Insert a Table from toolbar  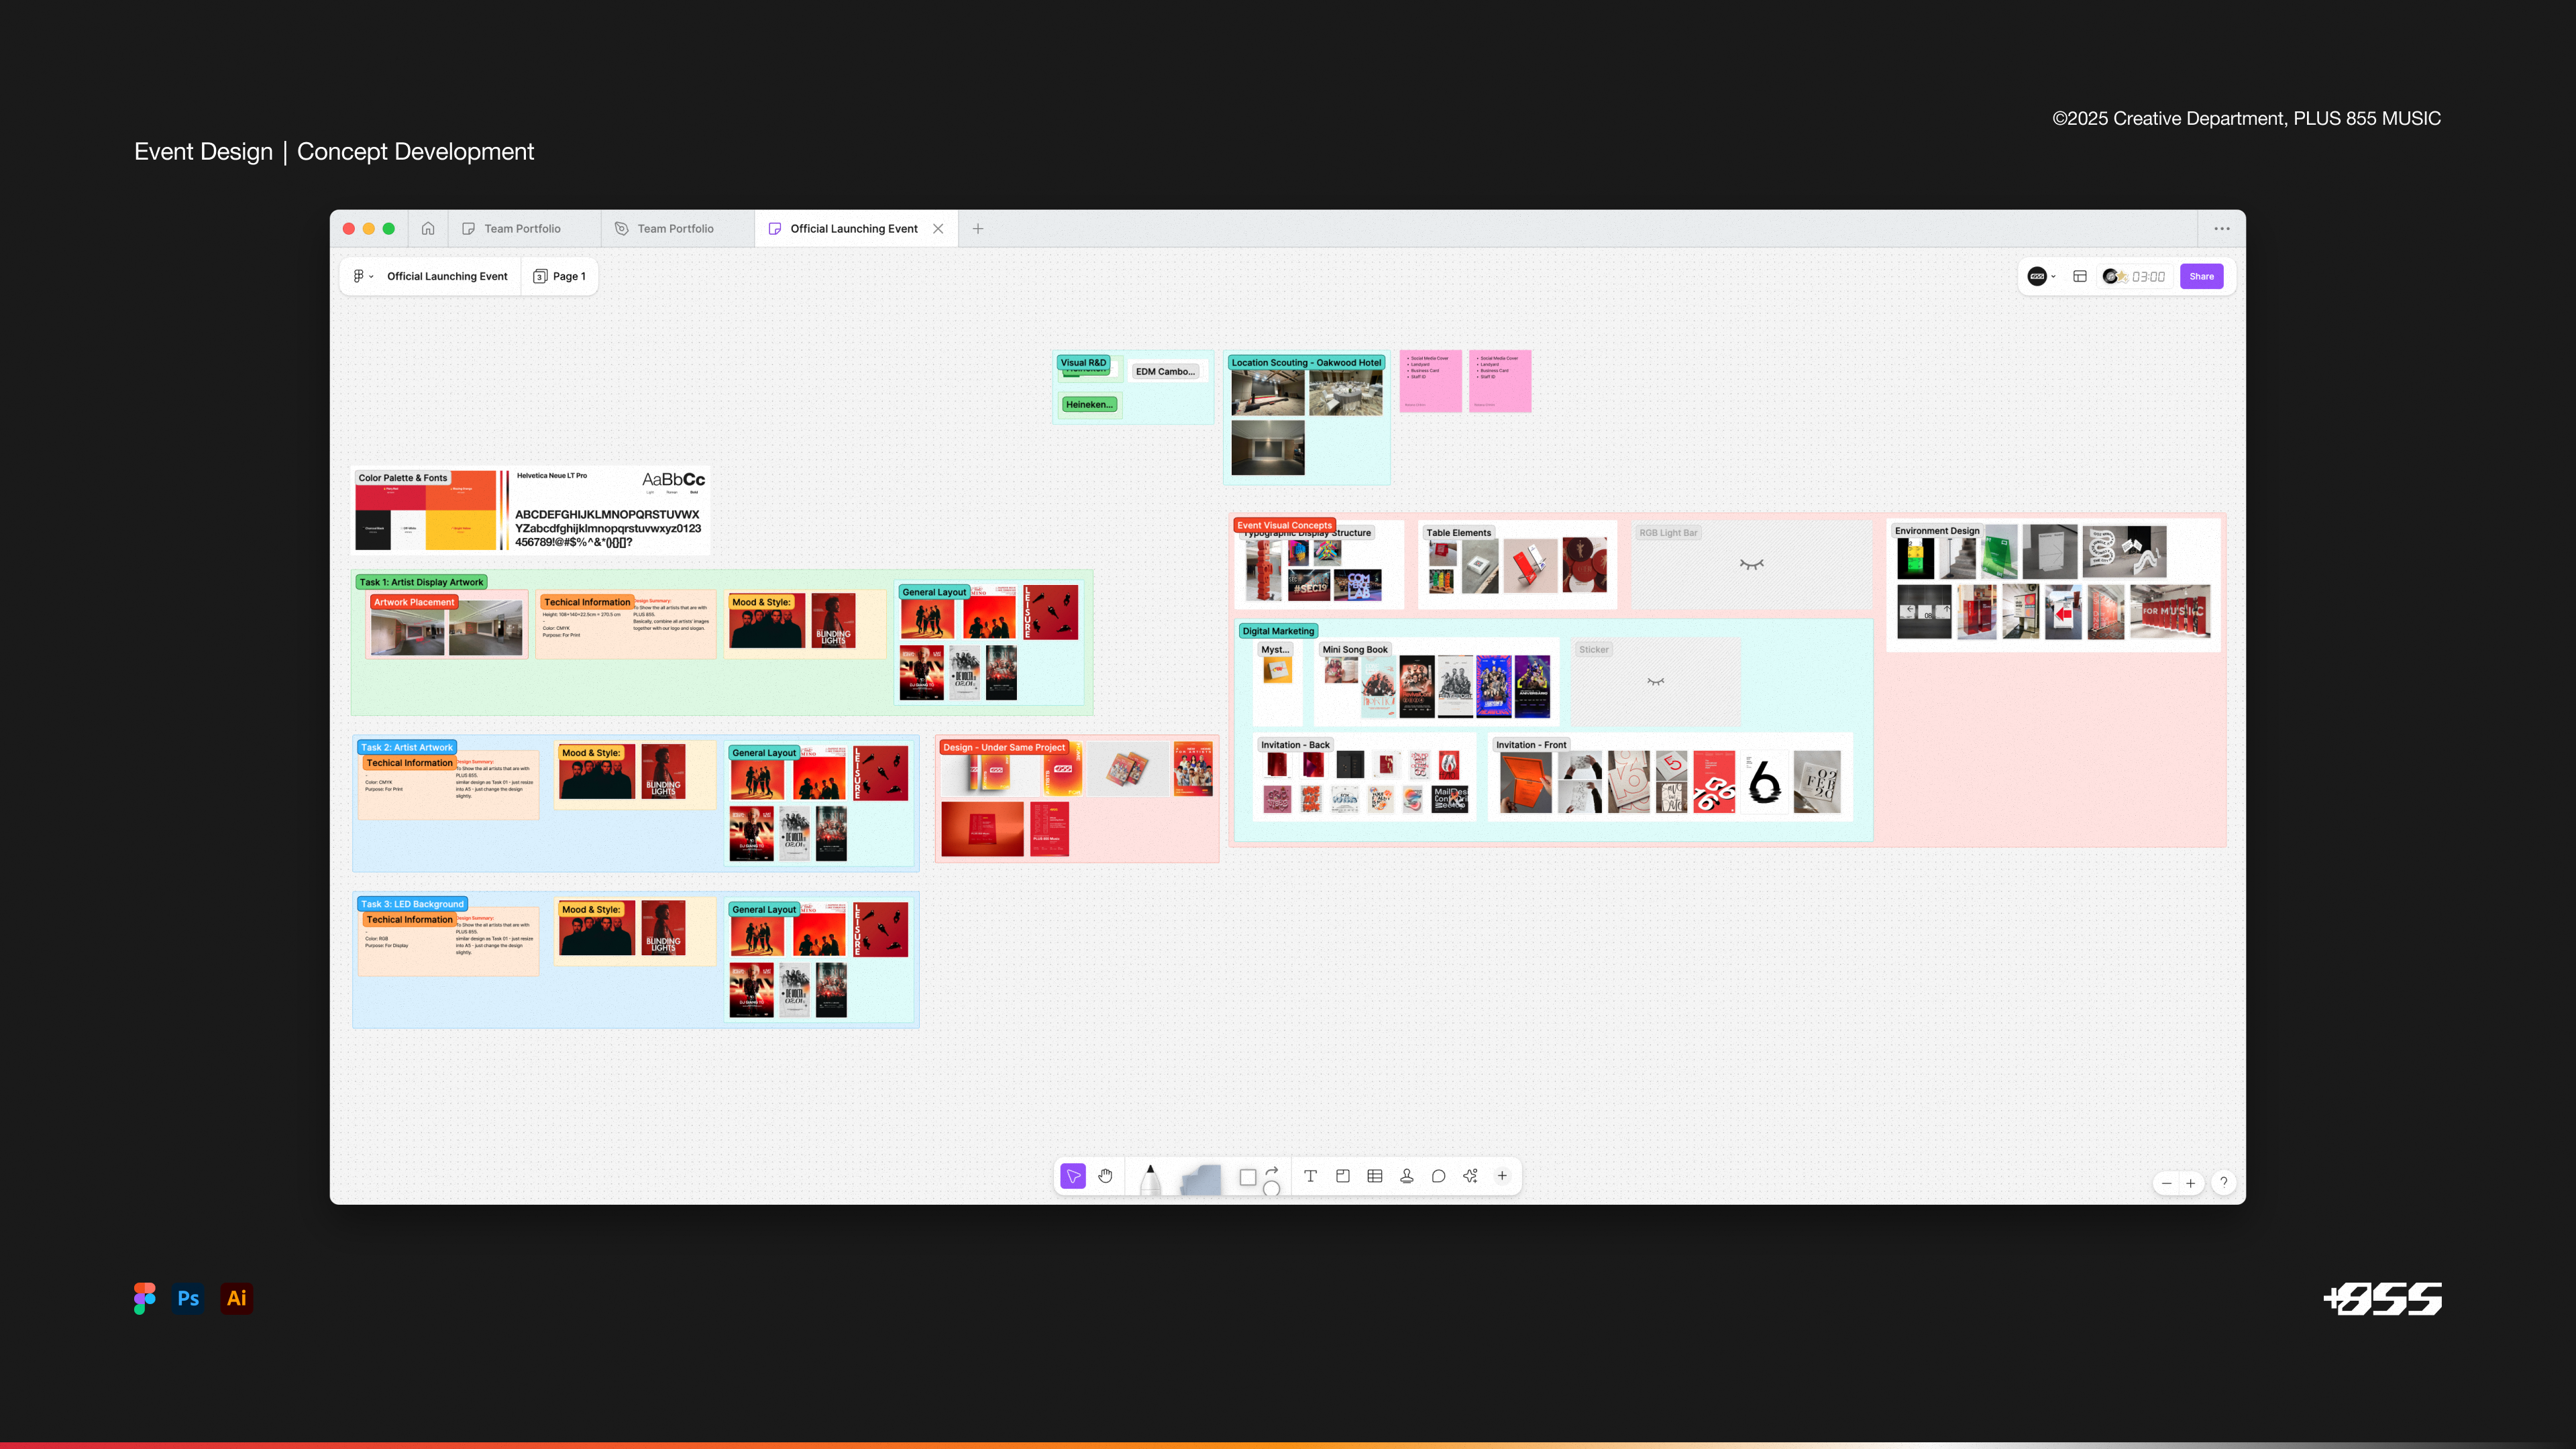click(x=1375, y=1176)
